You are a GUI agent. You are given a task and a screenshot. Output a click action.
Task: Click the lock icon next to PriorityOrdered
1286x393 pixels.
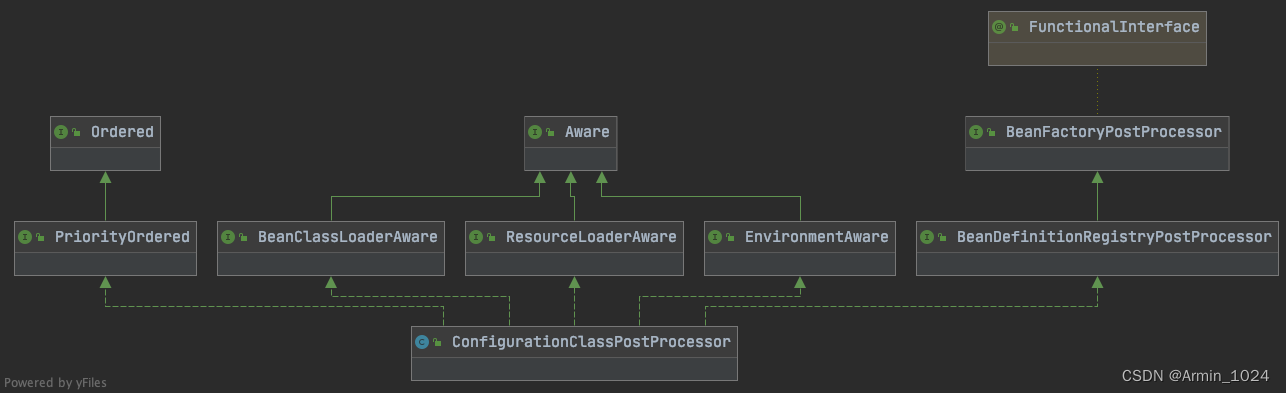(40, 238)
